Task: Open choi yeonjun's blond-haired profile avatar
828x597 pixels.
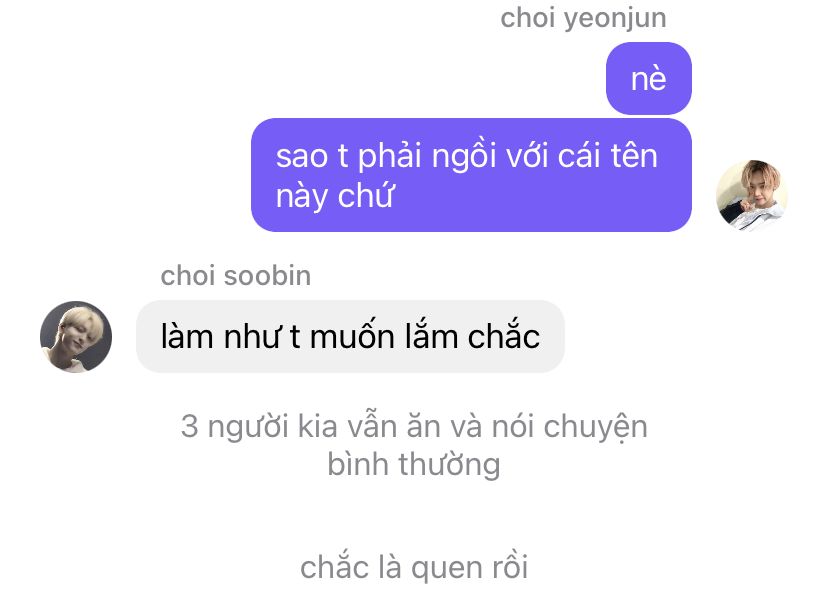Action: point(751,196)
